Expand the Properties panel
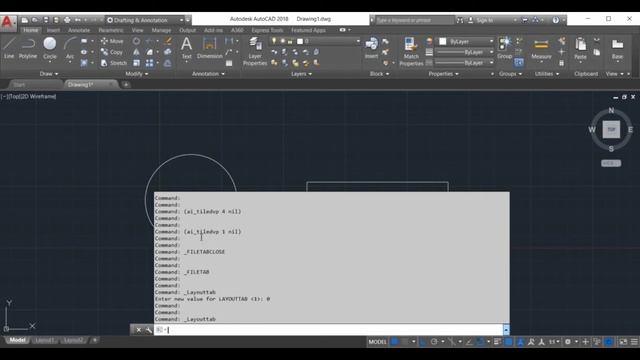 pyautogui.click(x=443, y=74)
